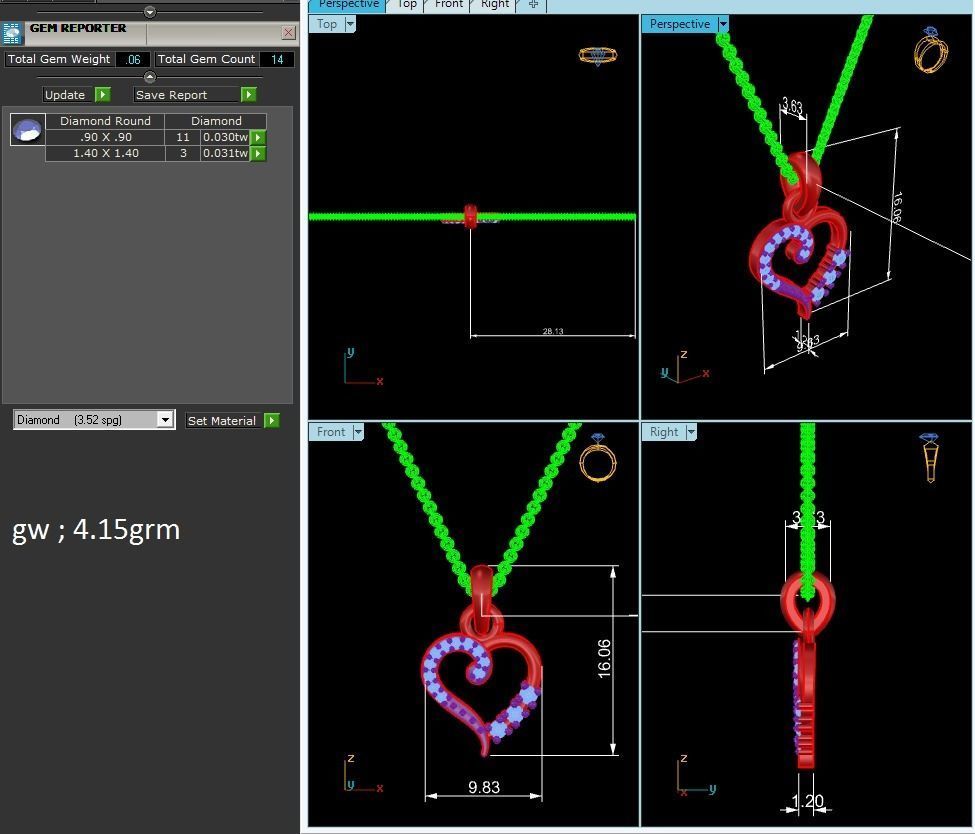Click the .90 X .90 size cell
Image resolution: width=975 pixels, height=834 pixels.
(105, 137)
